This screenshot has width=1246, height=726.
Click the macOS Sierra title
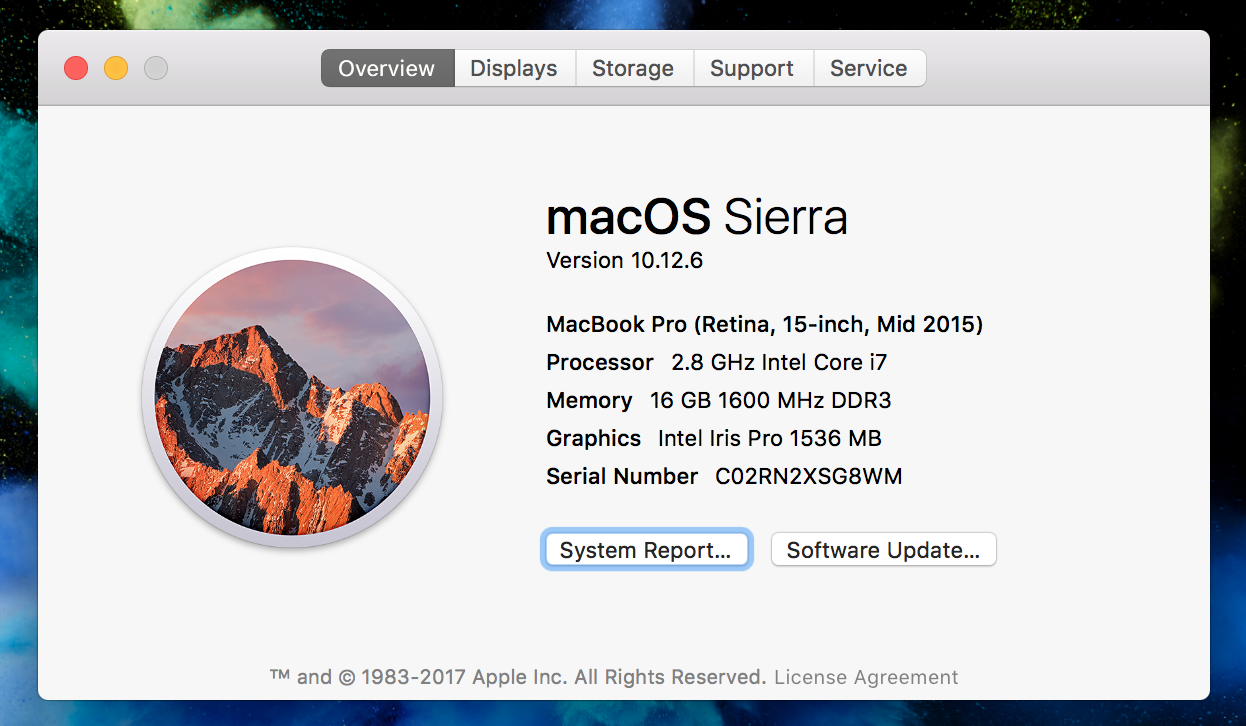(697, 217)
